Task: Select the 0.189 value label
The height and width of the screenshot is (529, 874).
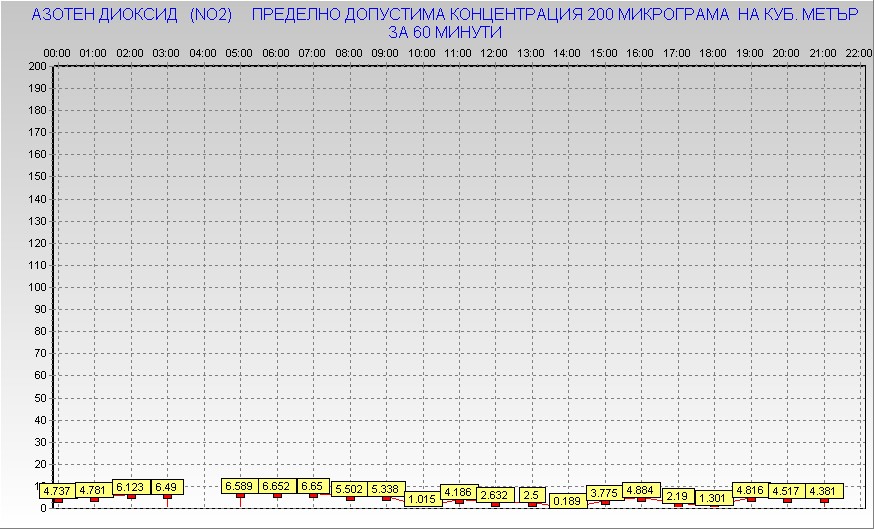Action: [568, 501]
